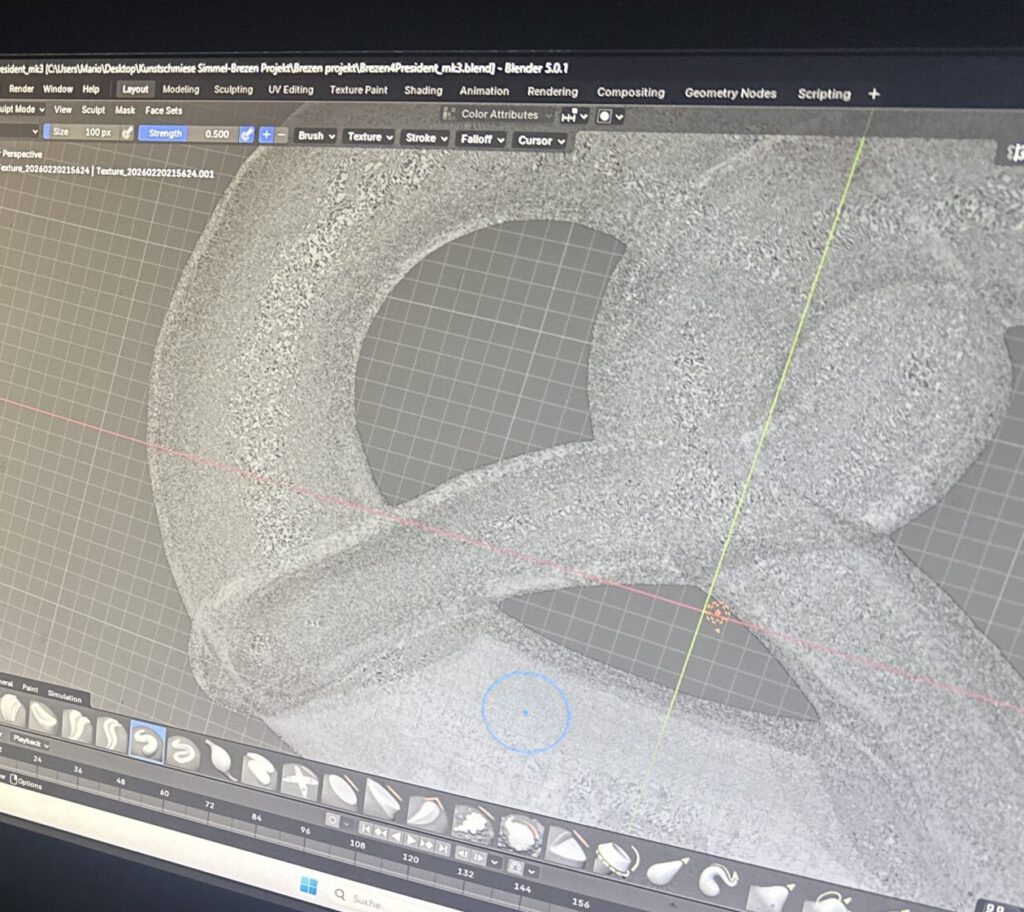Viewport: 1024px width, 912px height.
Task: Switch brush shelf to Paint tab
Action: (30, 688)
